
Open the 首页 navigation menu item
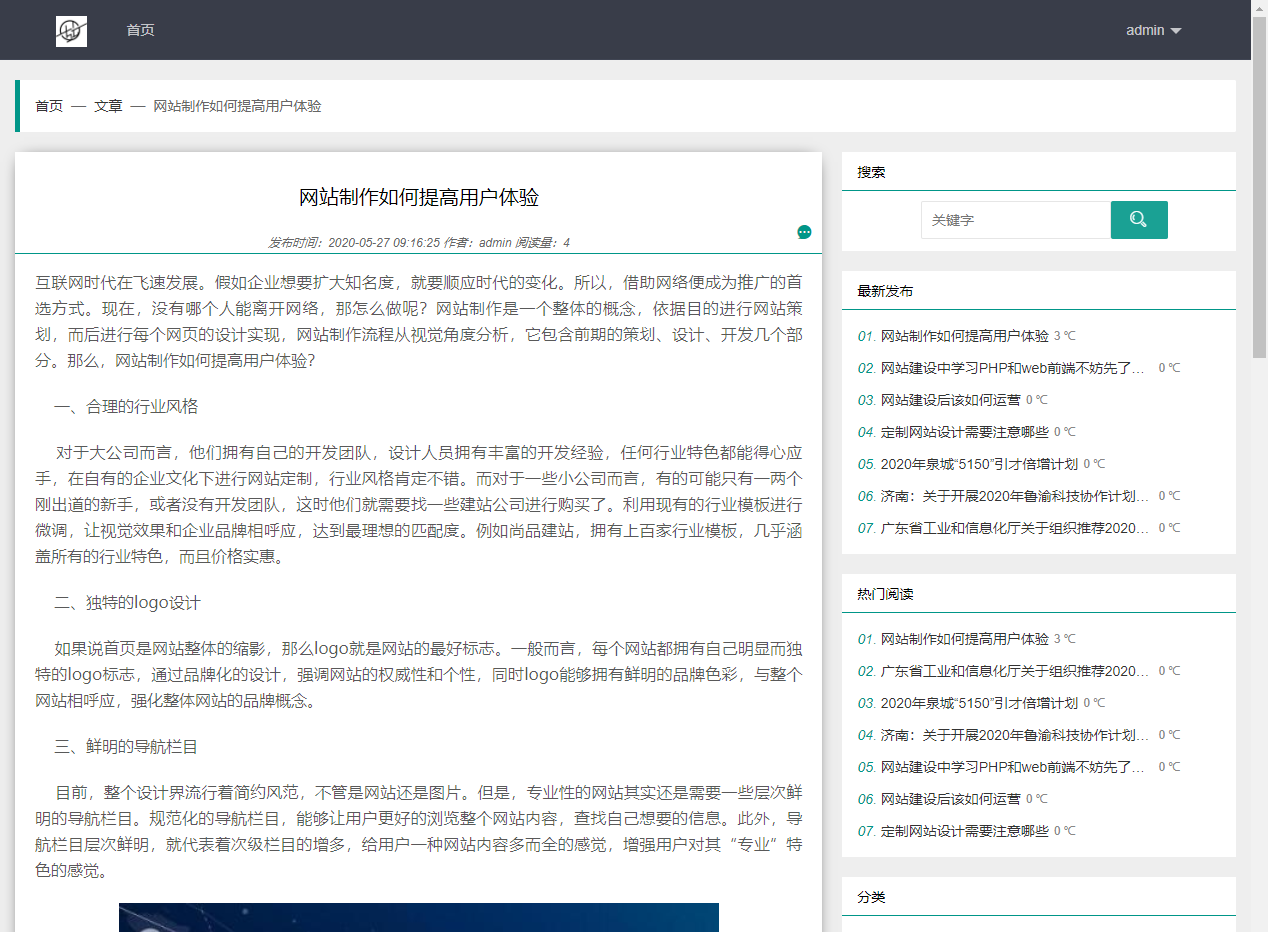pos(140,30)
